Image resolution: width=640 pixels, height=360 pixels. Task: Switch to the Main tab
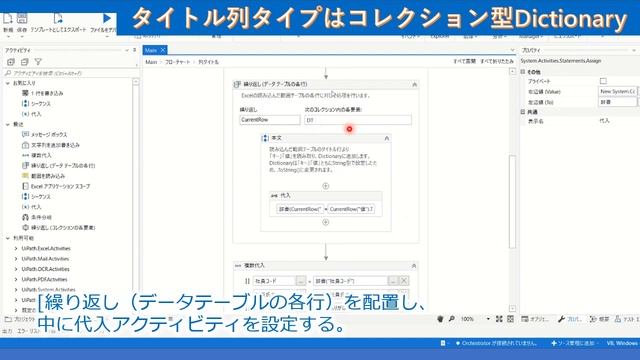pos(151,50)
